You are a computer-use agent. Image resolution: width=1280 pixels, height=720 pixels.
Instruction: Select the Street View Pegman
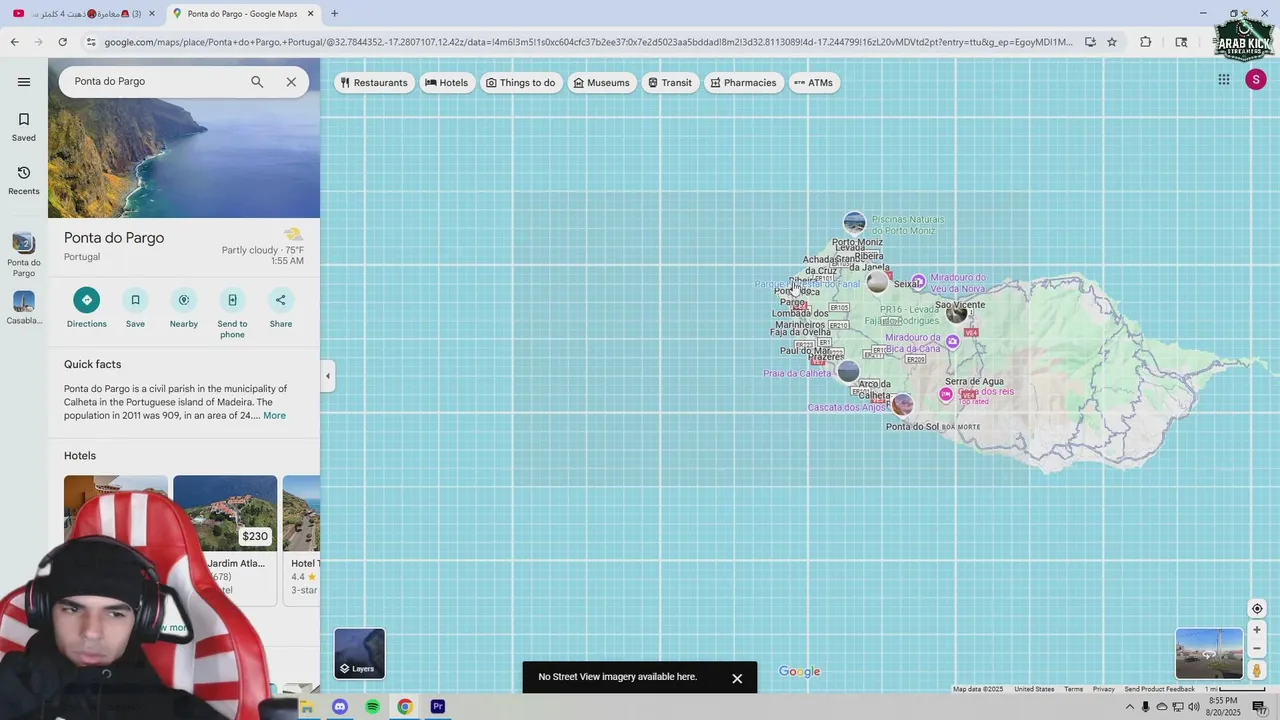point(1257,671)
